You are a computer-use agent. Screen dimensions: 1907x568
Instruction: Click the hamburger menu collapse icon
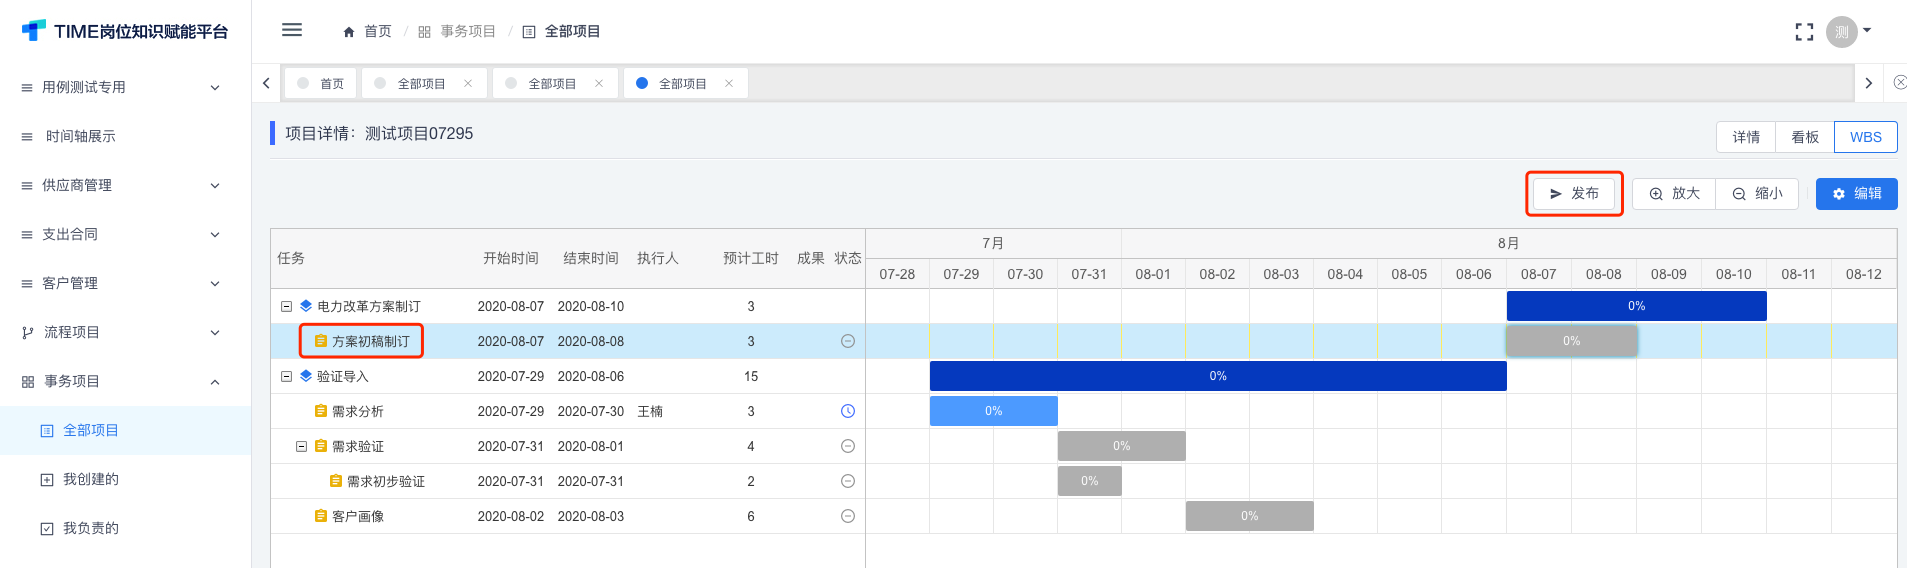pyautogui.click(x=292, y=30)
